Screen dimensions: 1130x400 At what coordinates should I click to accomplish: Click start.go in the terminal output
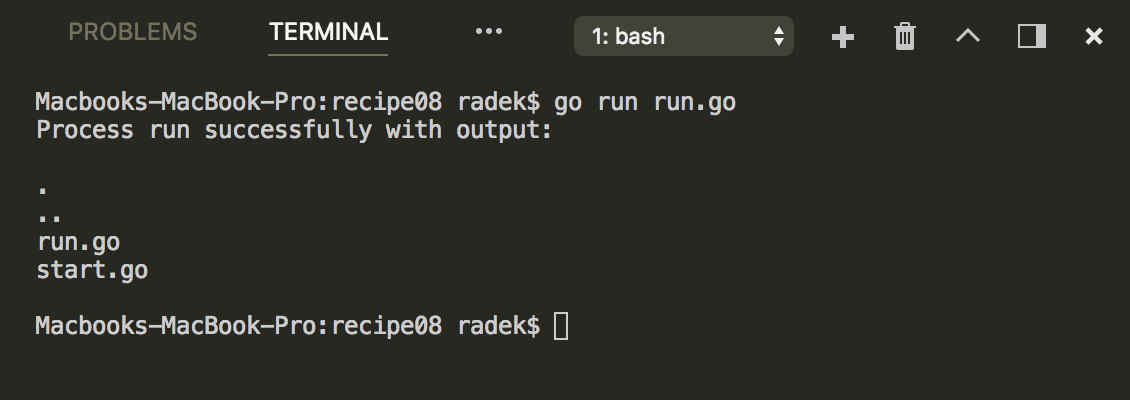(x=92, y=270)
